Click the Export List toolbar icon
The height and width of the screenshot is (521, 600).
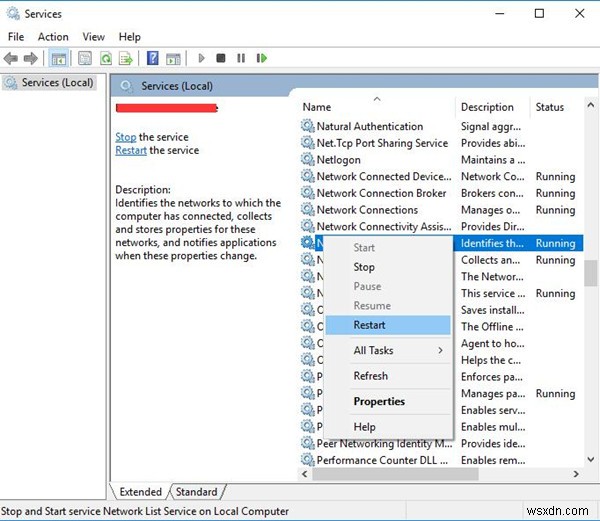(x=126, y=59)
